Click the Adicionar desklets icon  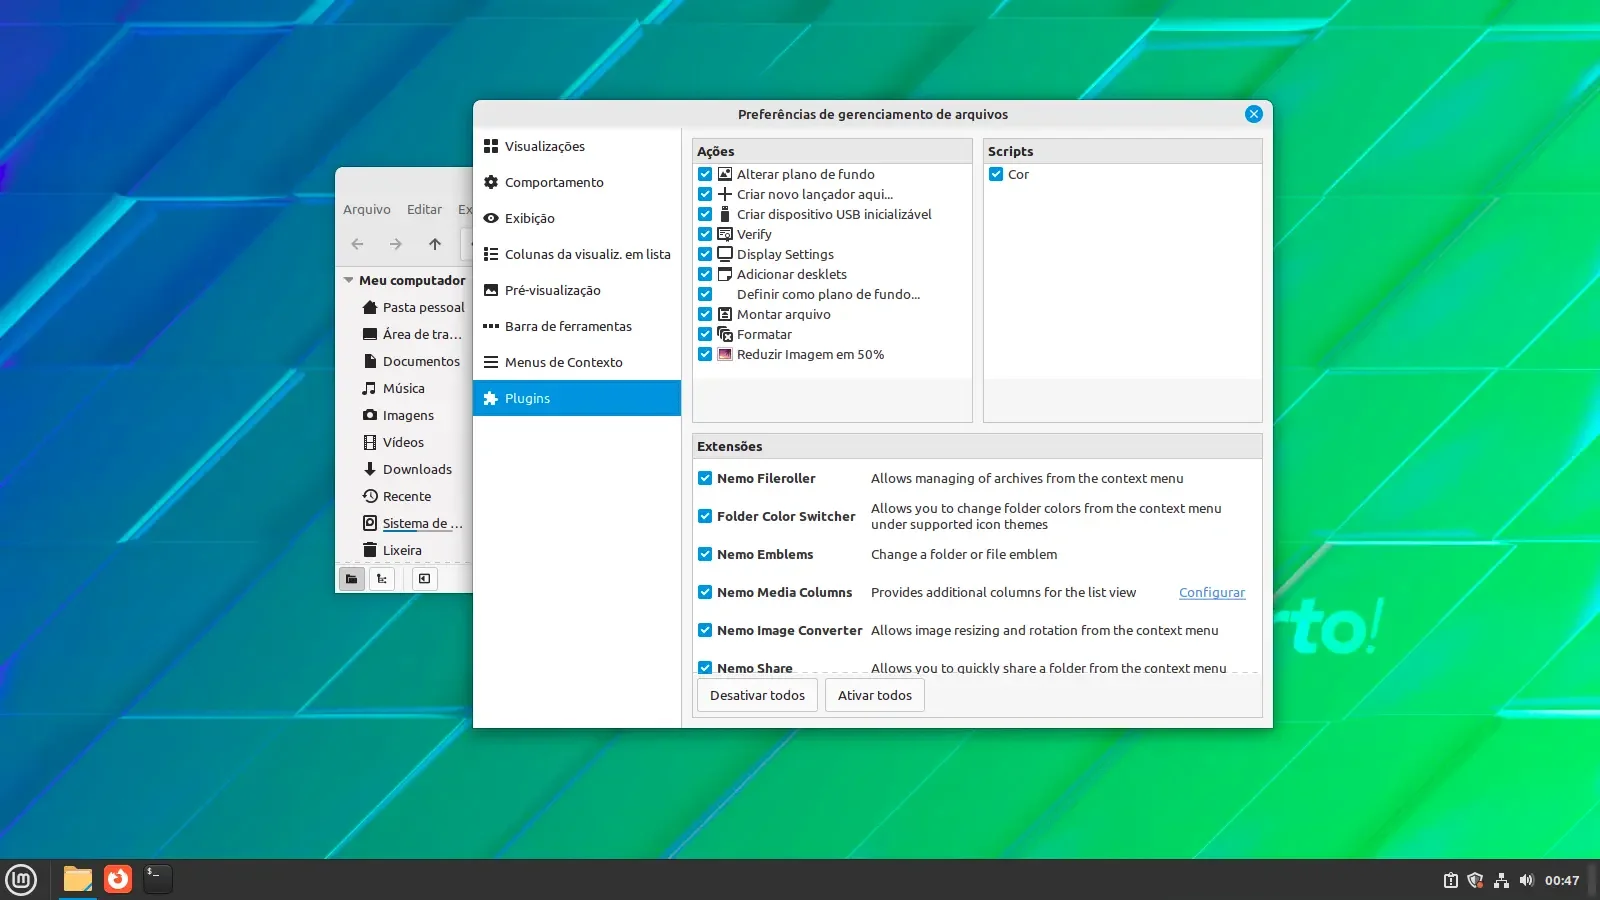[725, 274]
